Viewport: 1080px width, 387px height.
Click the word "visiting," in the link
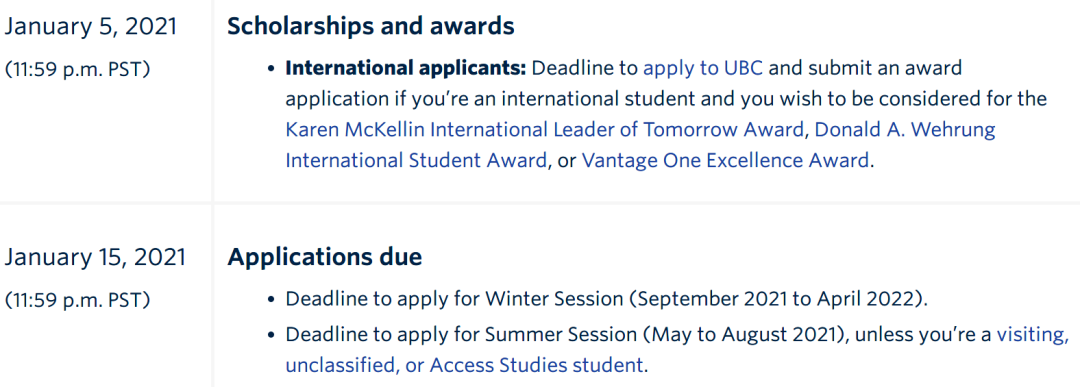pos(1033,335)
